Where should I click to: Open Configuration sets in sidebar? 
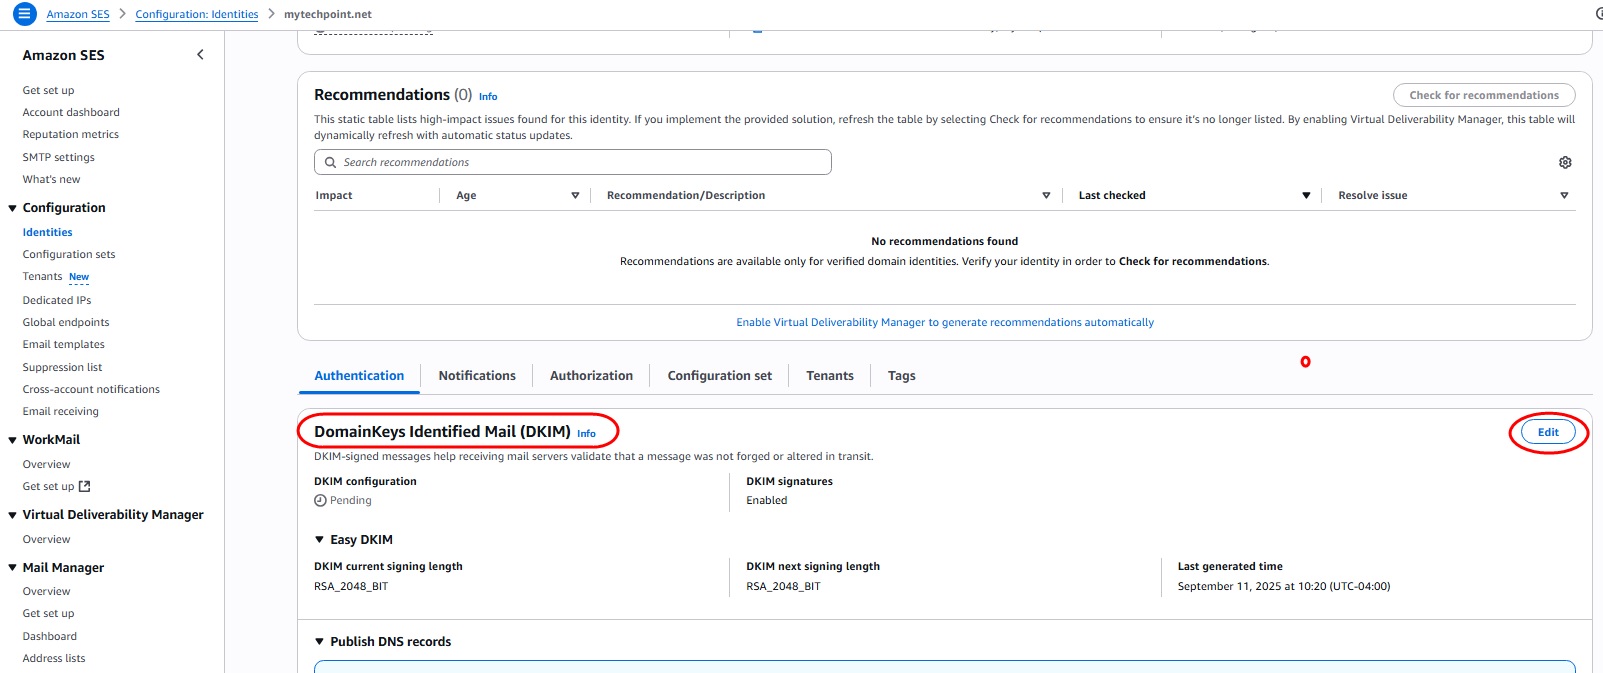[x=69, y=255]
